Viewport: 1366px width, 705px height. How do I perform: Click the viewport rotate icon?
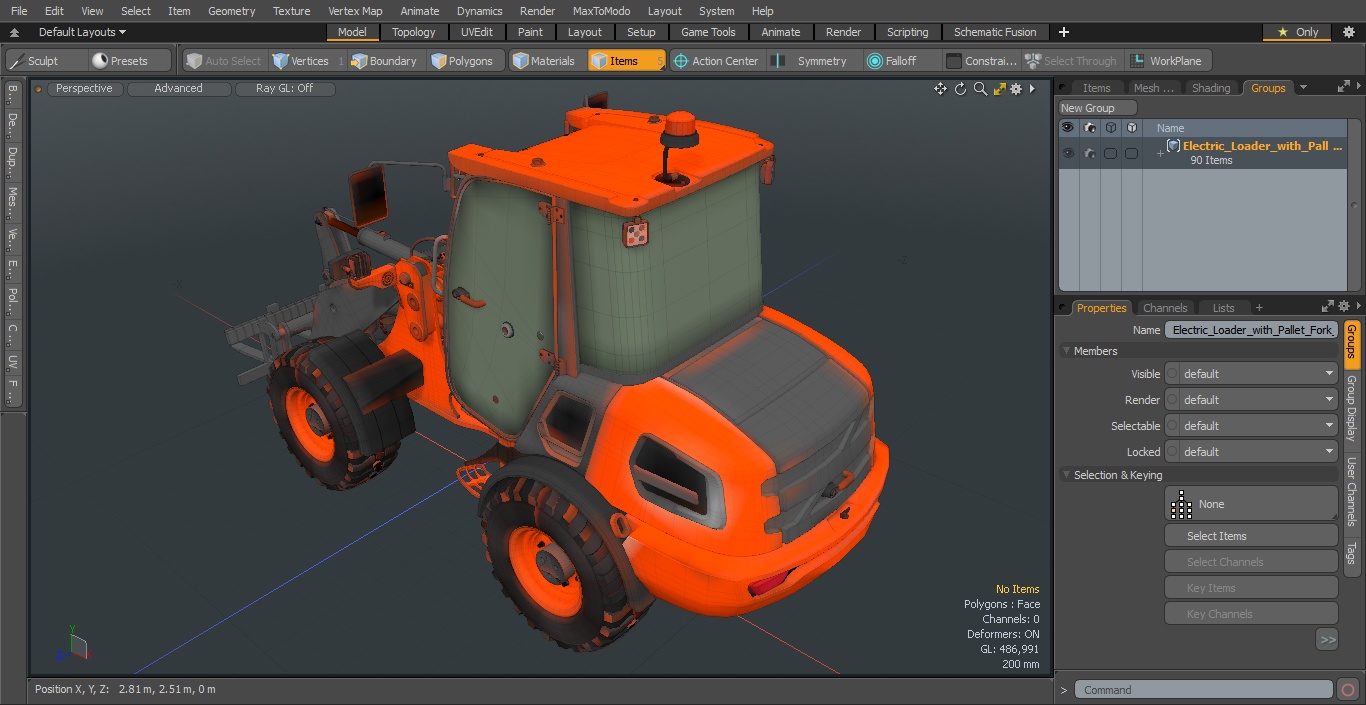960,89
